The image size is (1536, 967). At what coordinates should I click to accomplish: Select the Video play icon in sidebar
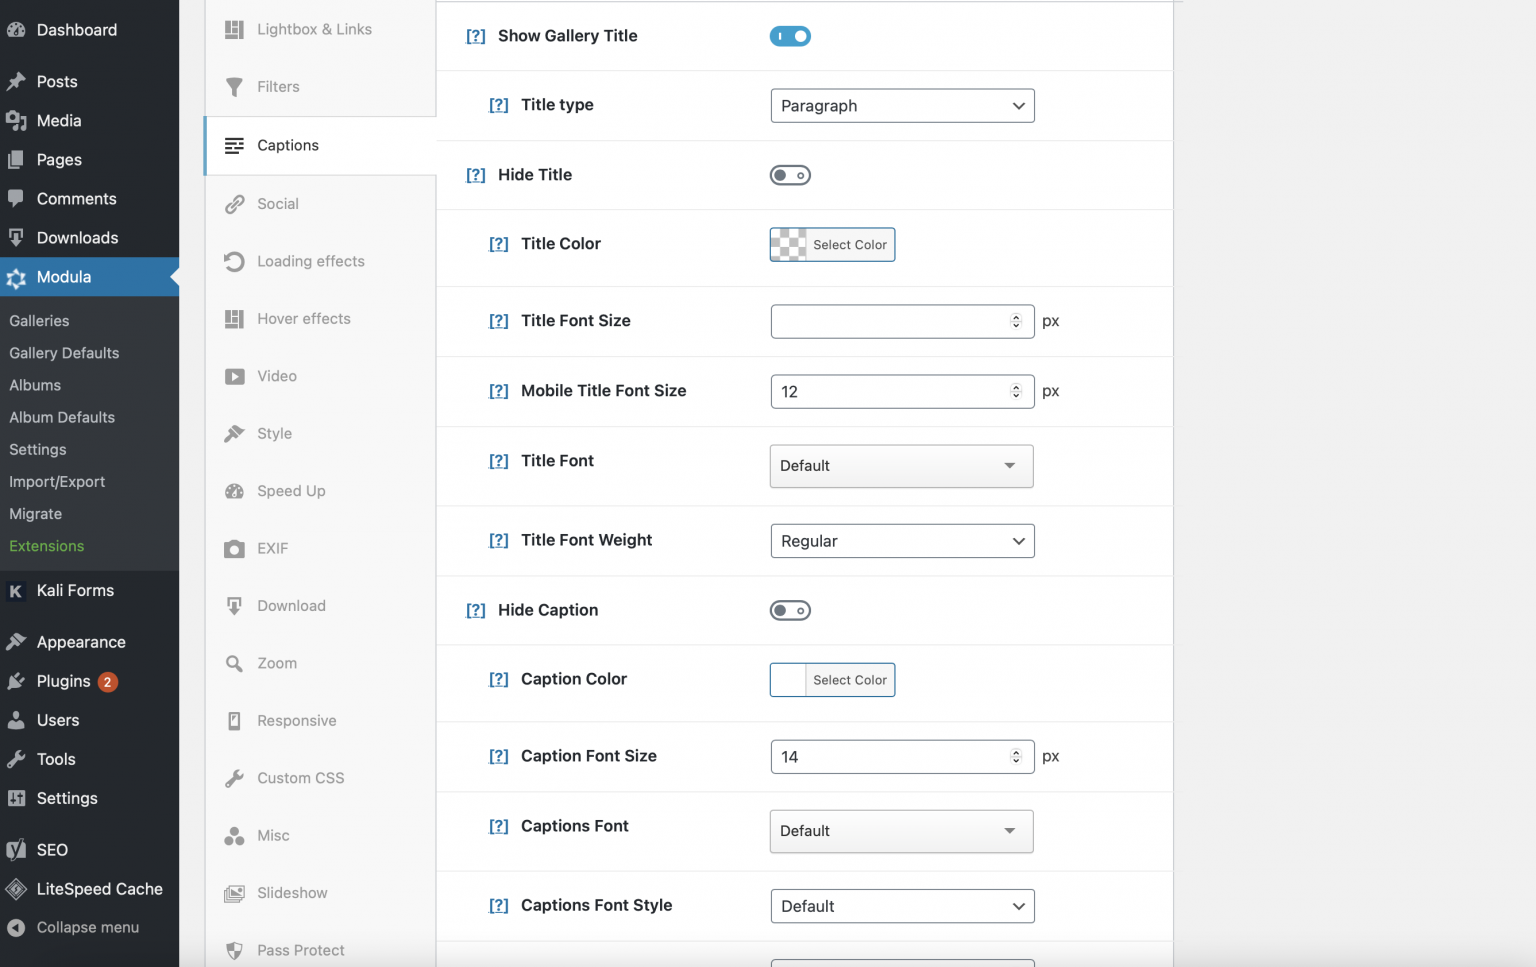pos(234,377)
